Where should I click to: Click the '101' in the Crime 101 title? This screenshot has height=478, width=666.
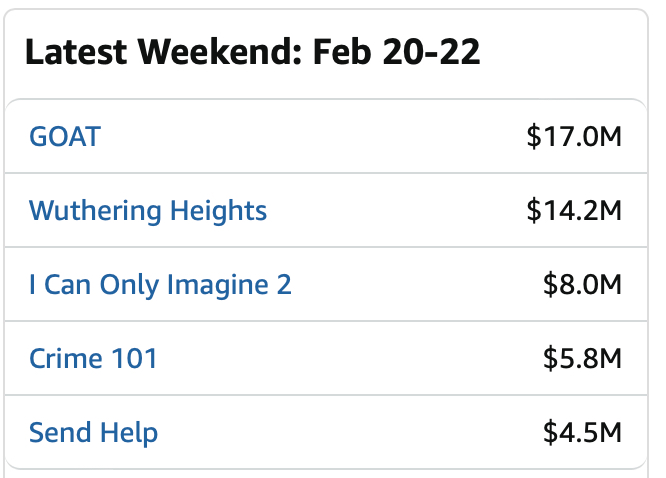click(x=133, y=359)
